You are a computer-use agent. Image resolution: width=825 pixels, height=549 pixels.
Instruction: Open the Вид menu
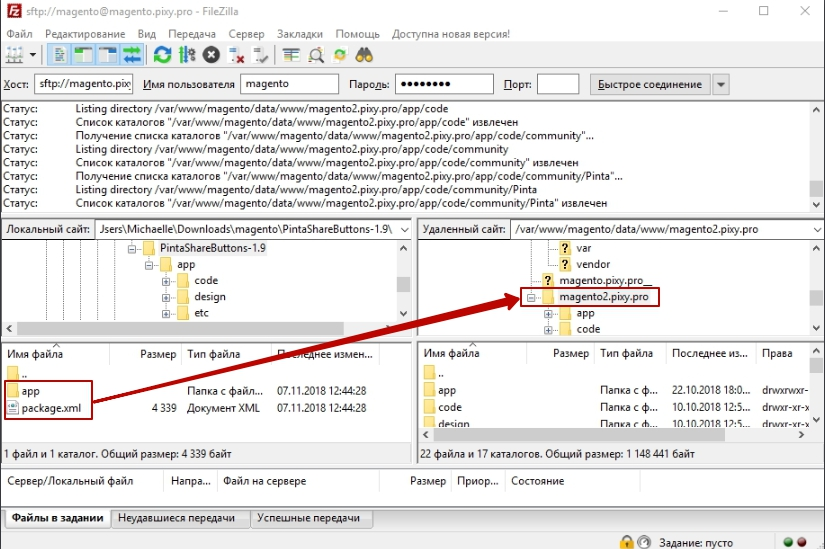(147, 34)
